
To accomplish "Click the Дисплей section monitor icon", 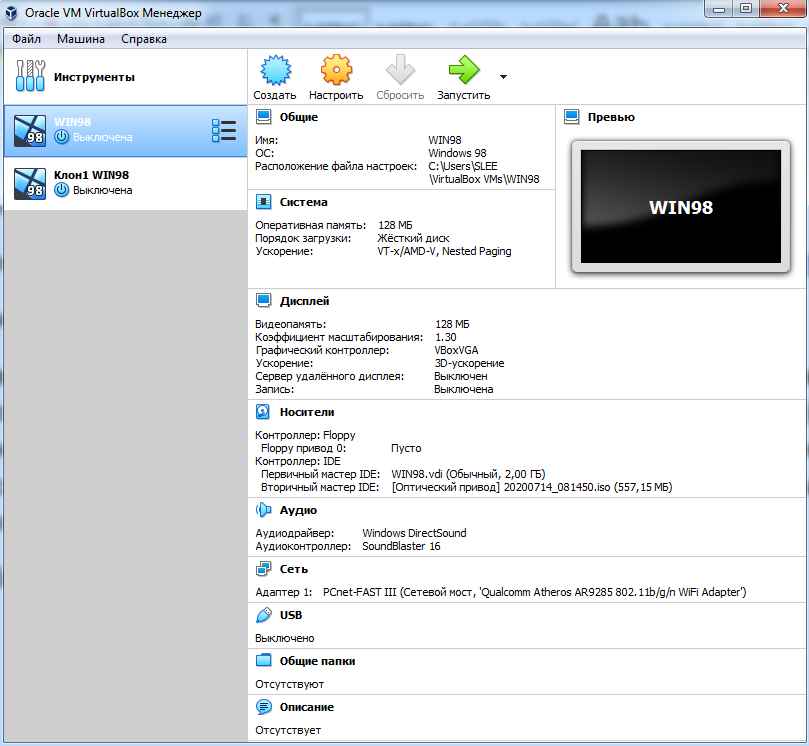I will 264,300.
